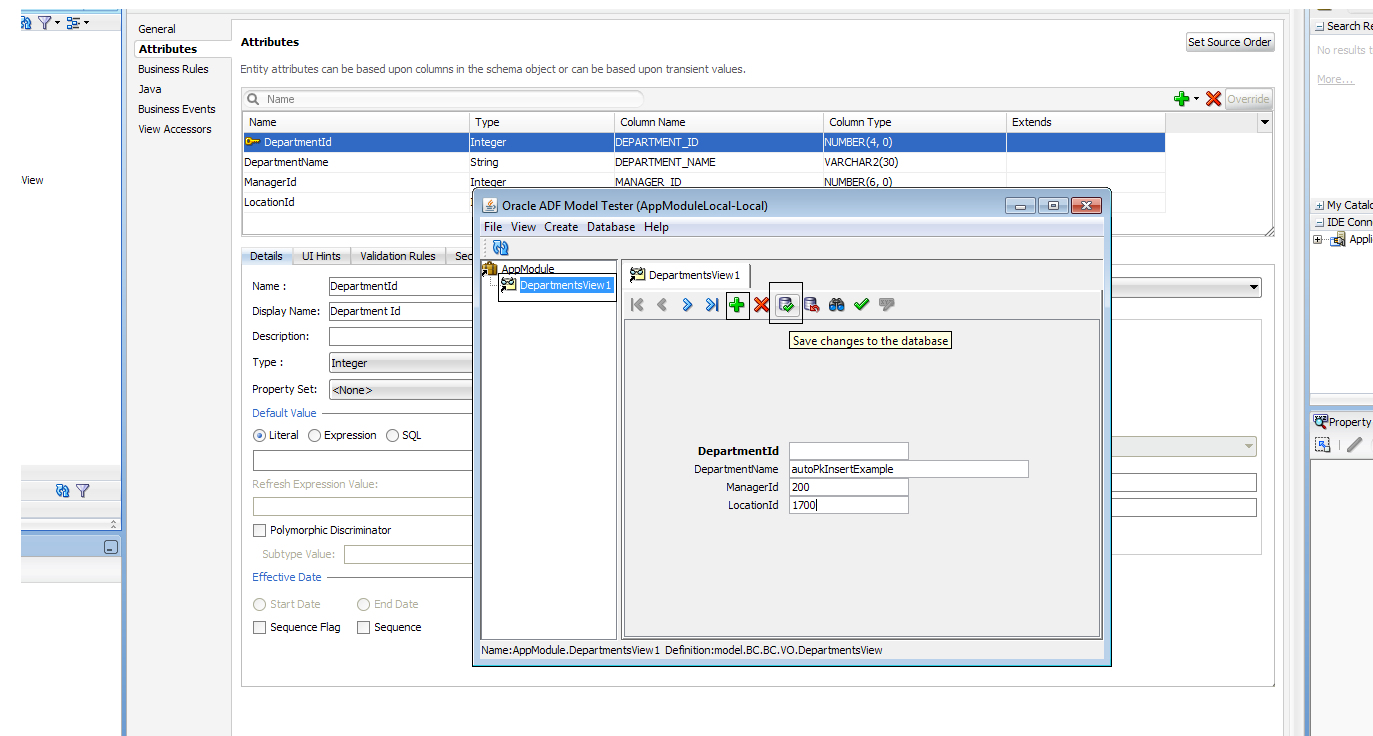This screenshot has width=1373, height=736.
Task: Click the rollback changes icon
Action: pos(811,305)
